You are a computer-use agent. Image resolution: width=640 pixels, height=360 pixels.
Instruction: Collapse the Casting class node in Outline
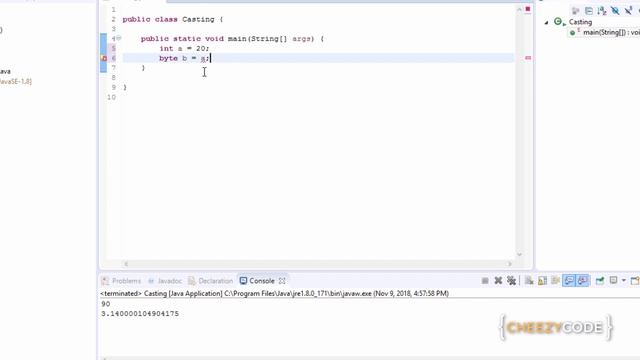pyautogui.click(x=547, y=22)
